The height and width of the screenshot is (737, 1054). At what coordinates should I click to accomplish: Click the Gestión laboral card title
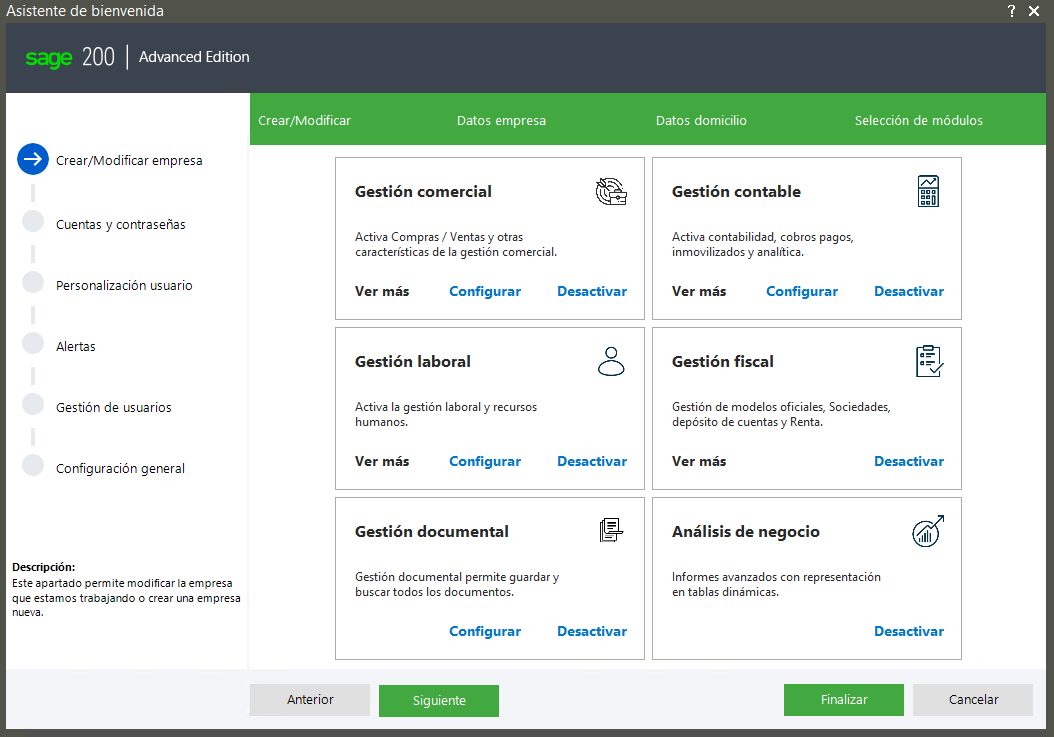click(413, 362)
